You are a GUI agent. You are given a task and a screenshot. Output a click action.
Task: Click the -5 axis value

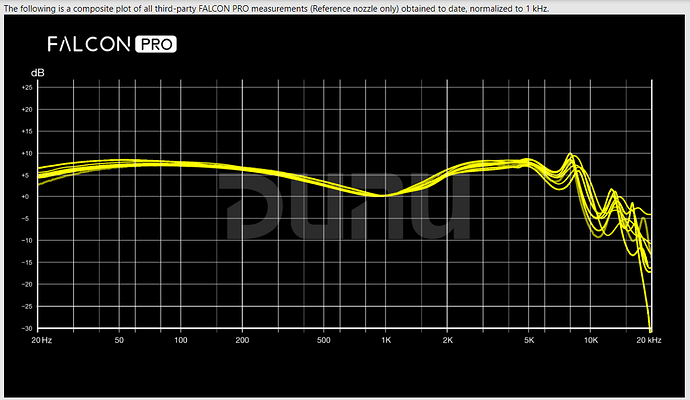coord(28,219)
